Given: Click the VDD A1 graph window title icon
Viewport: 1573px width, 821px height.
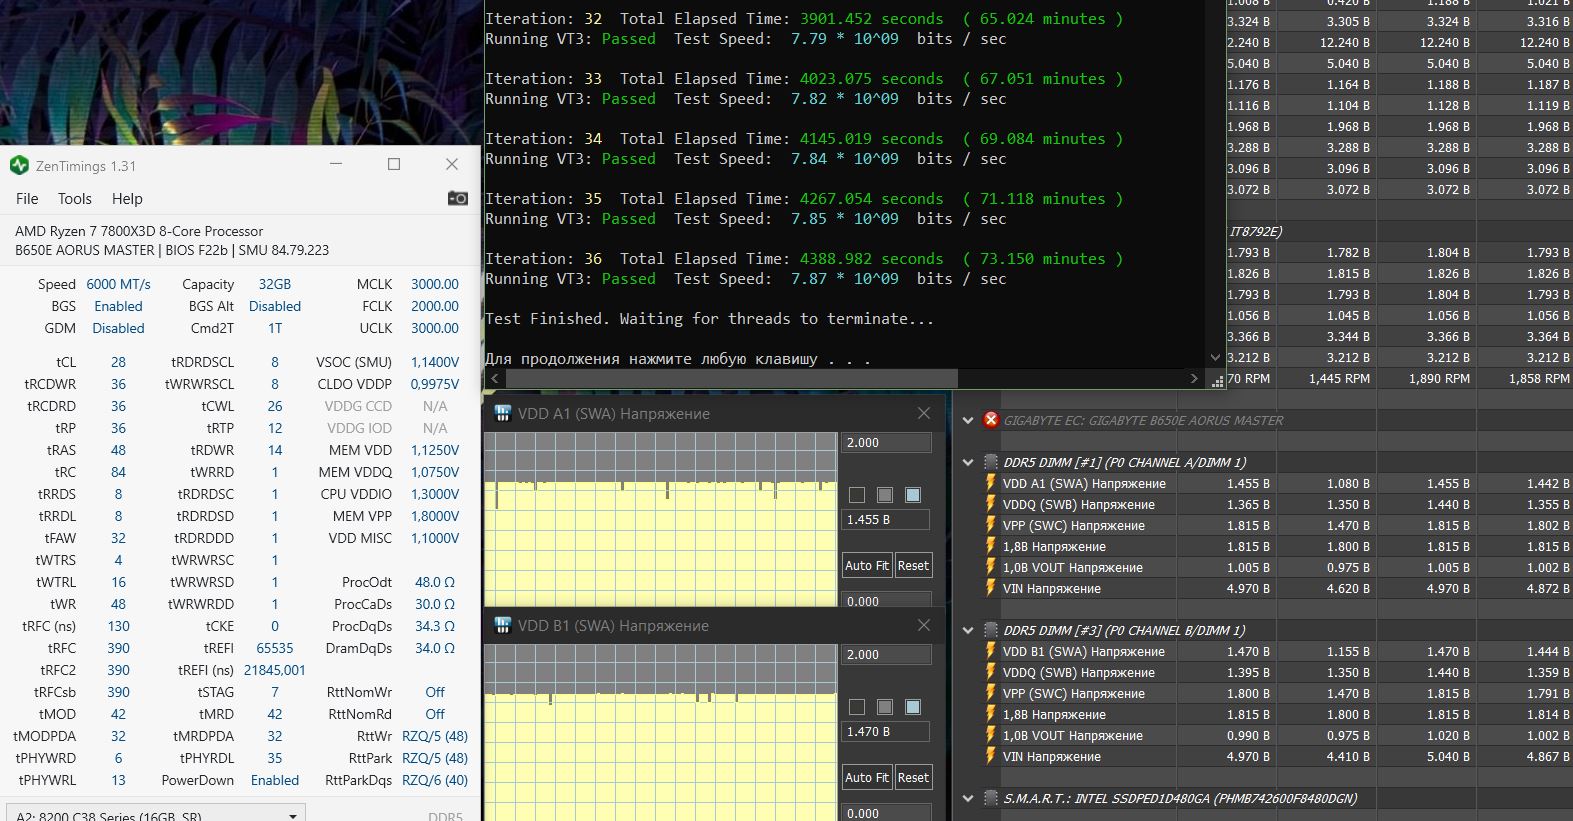Looking at the screenshot, I should (503, 413).
